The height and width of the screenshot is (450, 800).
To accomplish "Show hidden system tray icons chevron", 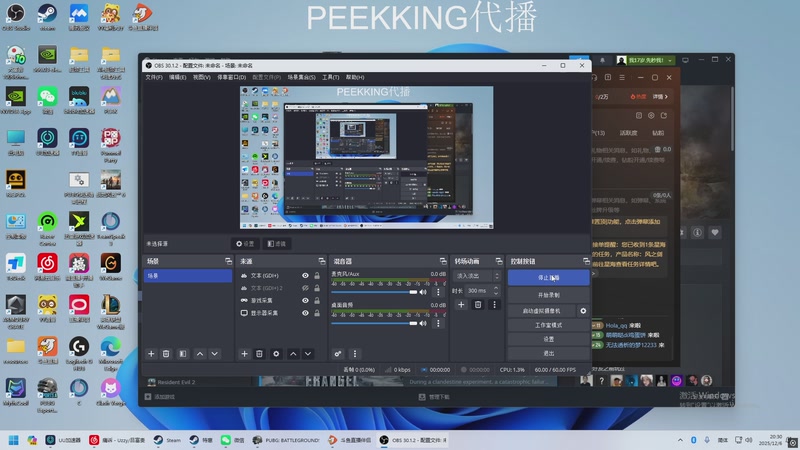I will (x=680, y=440).
